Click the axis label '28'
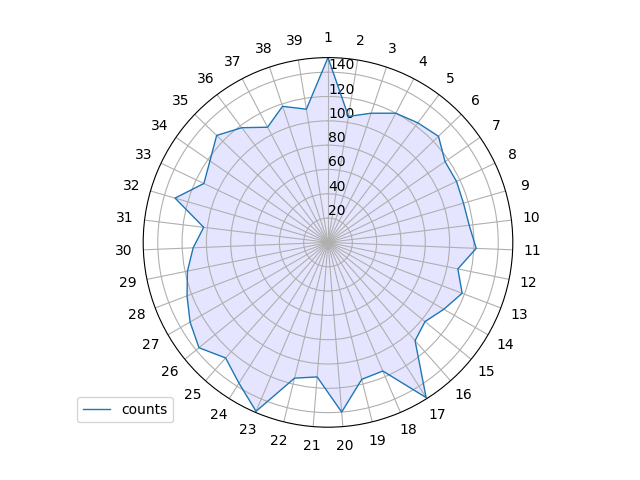 pos(137,314)
